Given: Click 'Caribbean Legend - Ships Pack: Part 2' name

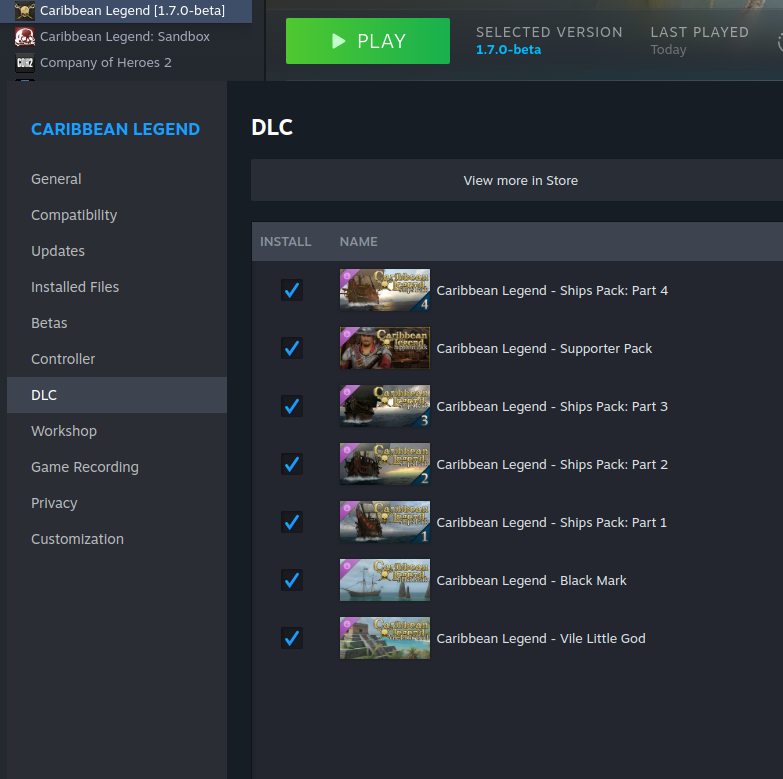Looking at the screenshot, I should coord(552,464).
